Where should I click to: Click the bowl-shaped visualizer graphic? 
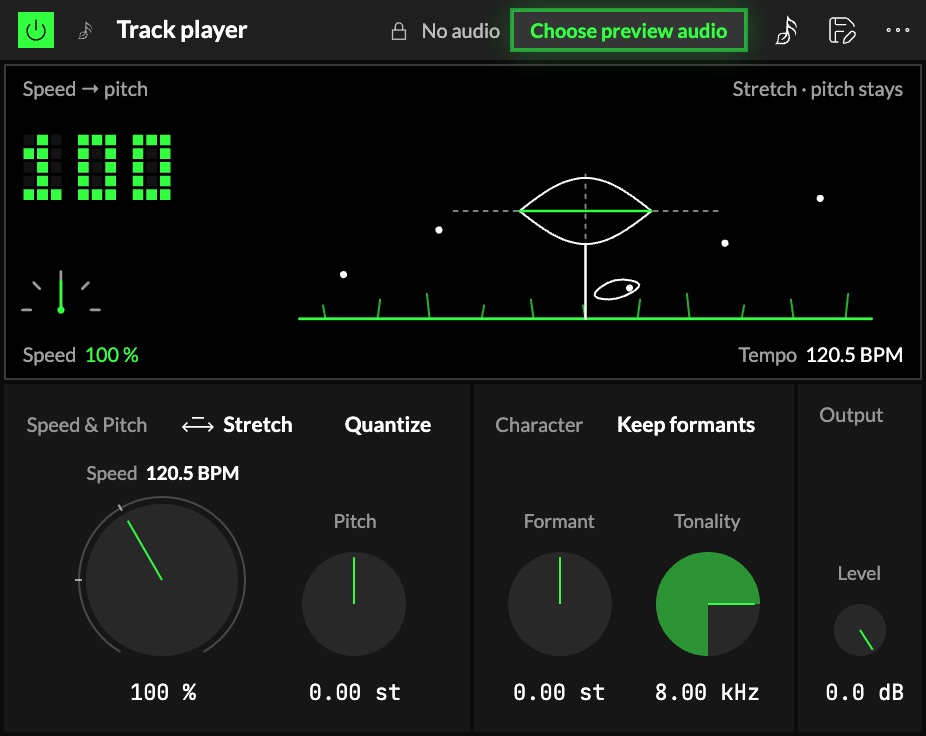pos(585,210)
